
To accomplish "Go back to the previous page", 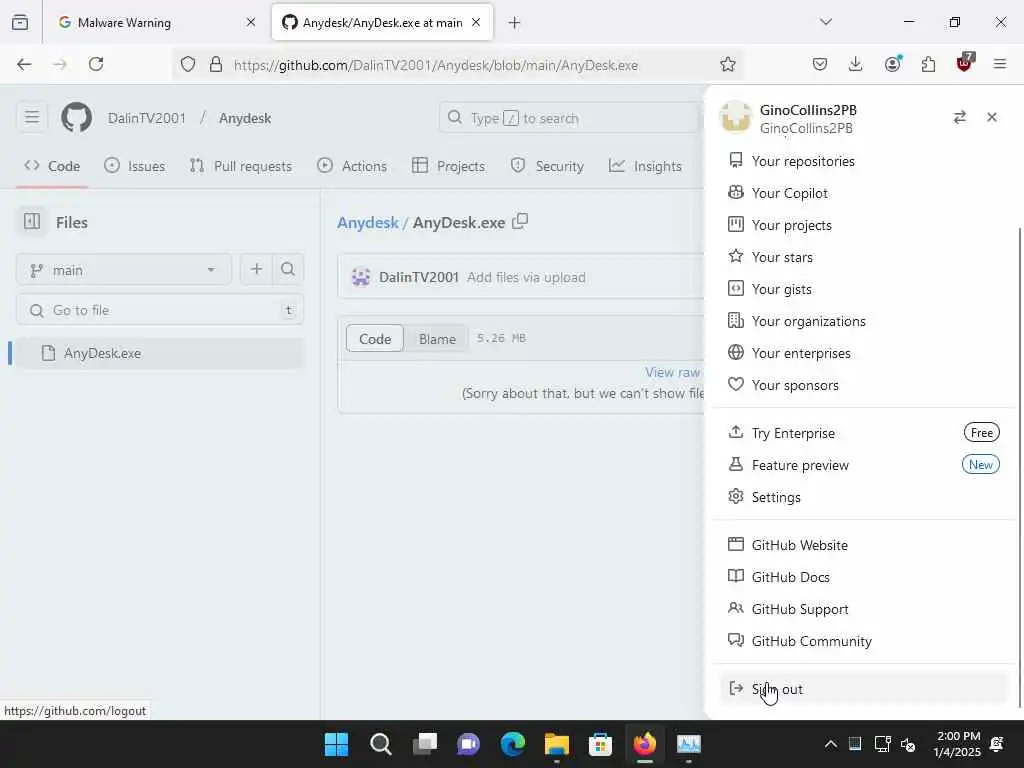I will 24,64.
